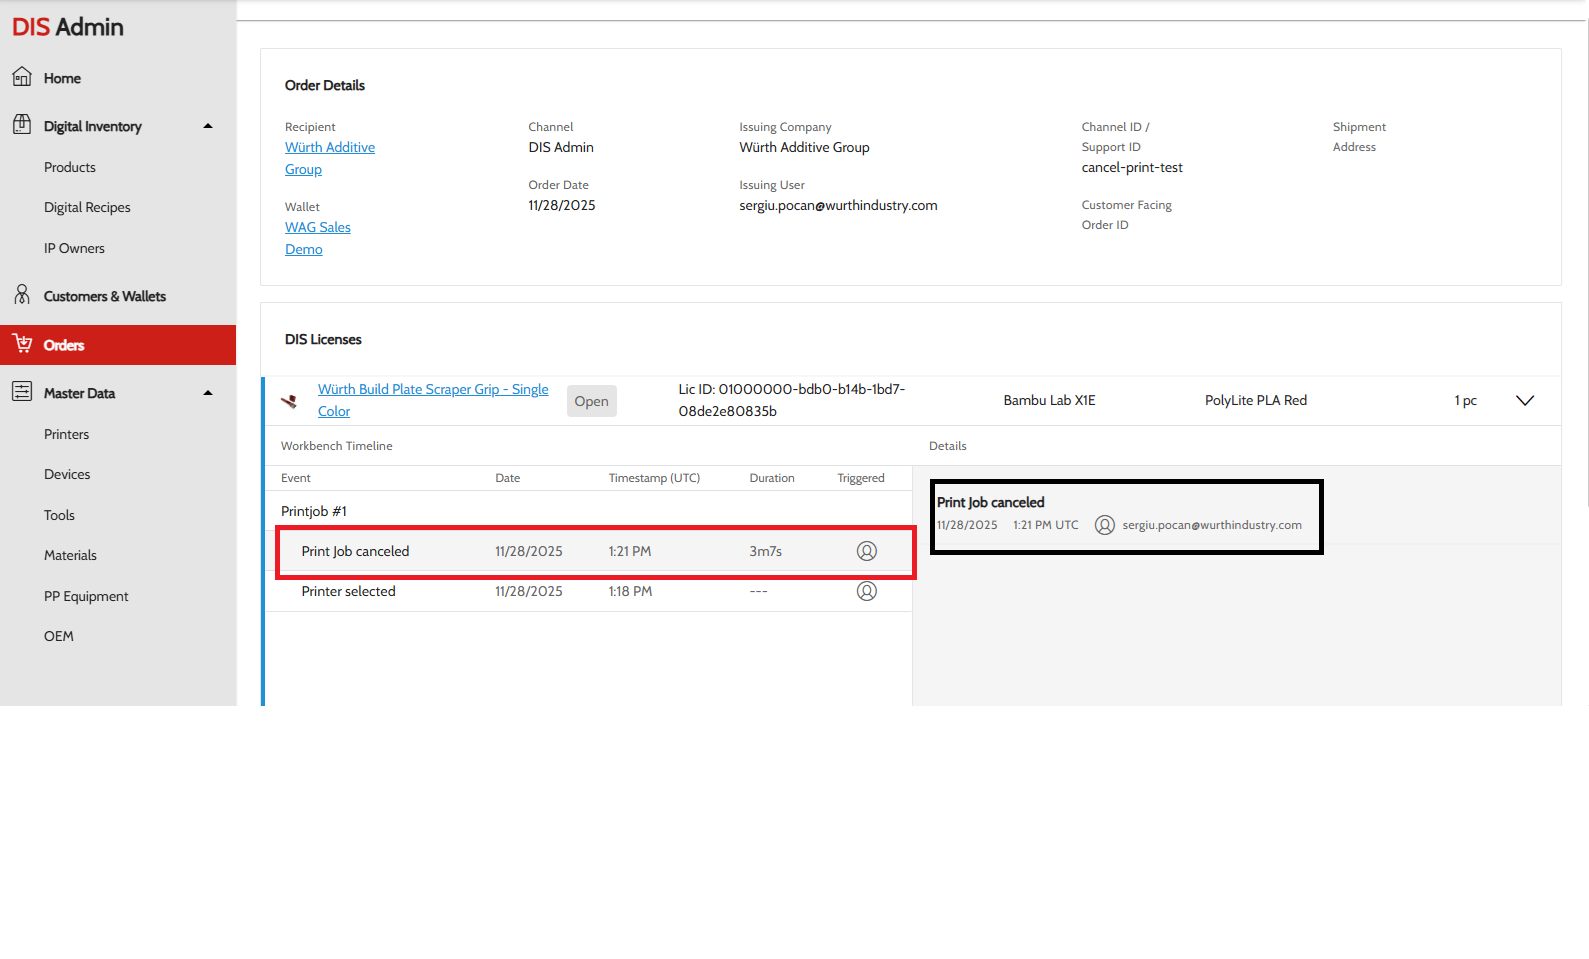The image size is (1589, 959).
Task: Click the Digital Inventory box icon
Action: 22,125
